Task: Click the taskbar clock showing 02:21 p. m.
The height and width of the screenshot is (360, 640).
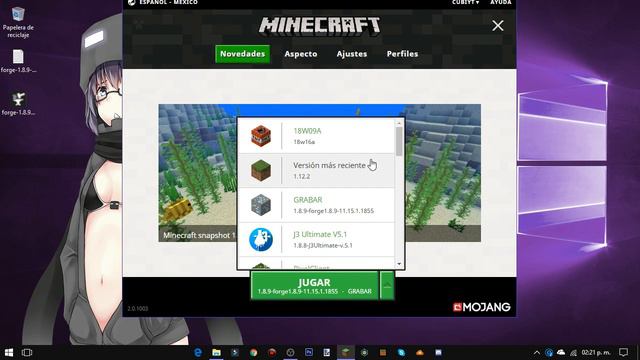Action: (596, 353)
